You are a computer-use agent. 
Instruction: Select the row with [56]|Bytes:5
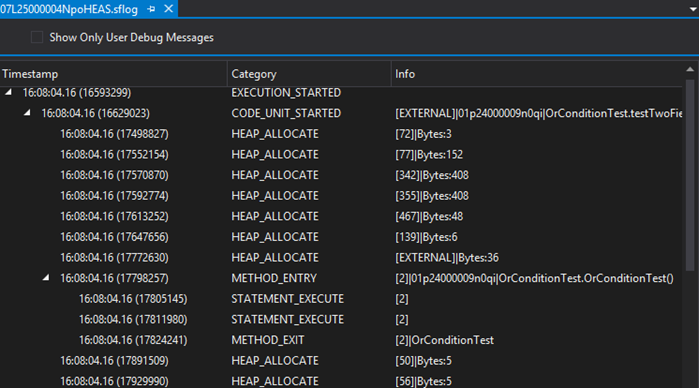tap(341, 381)
